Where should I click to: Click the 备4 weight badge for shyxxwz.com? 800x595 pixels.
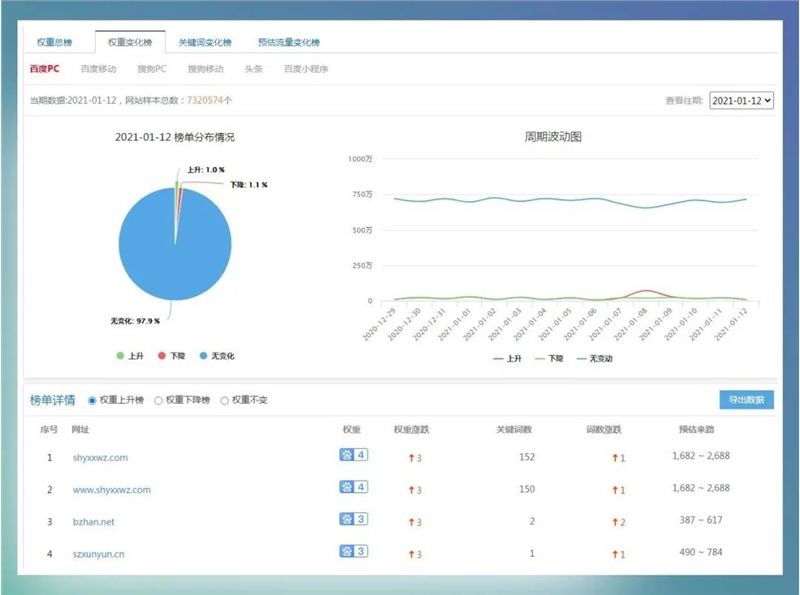pyautogui.click(x=353, y=458)
